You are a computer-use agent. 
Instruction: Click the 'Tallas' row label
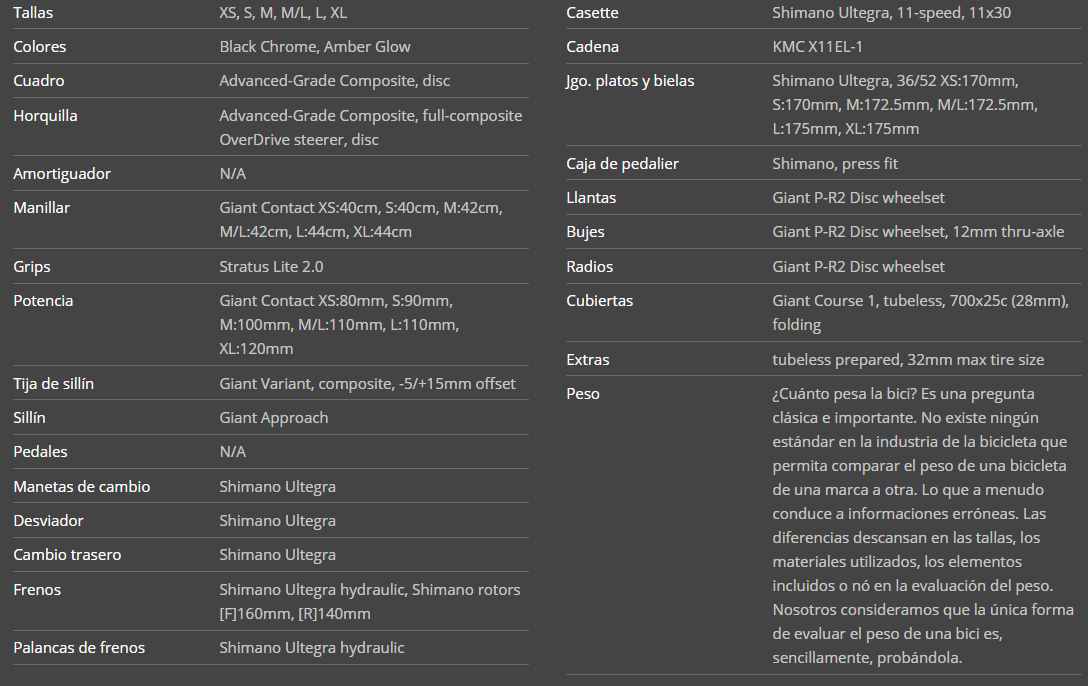pyautogui.click(x=33, y=13)
